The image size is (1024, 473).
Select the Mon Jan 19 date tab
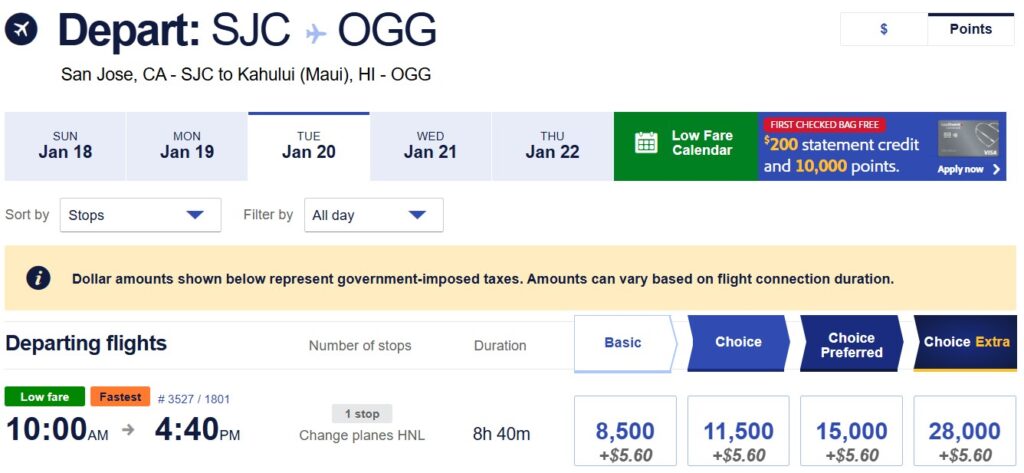tap(187, 146)
